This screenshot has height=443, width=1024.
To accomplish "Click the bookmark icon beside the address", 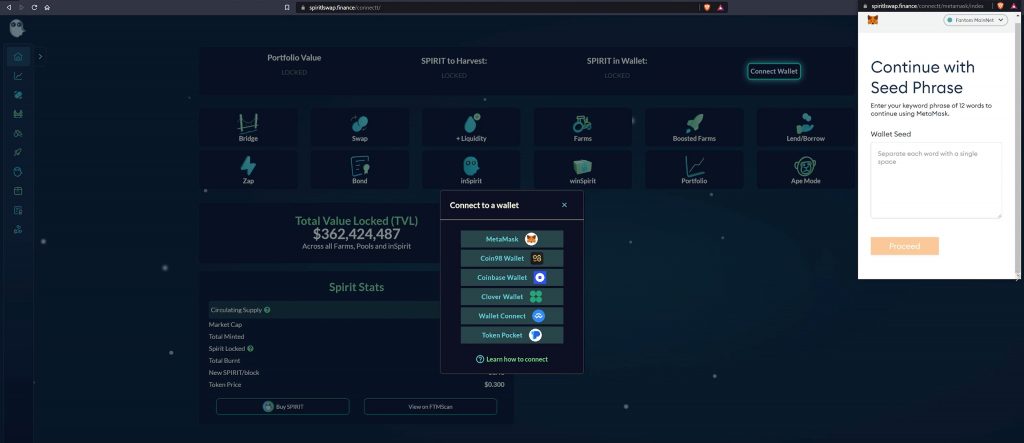I will click(287, 7).
